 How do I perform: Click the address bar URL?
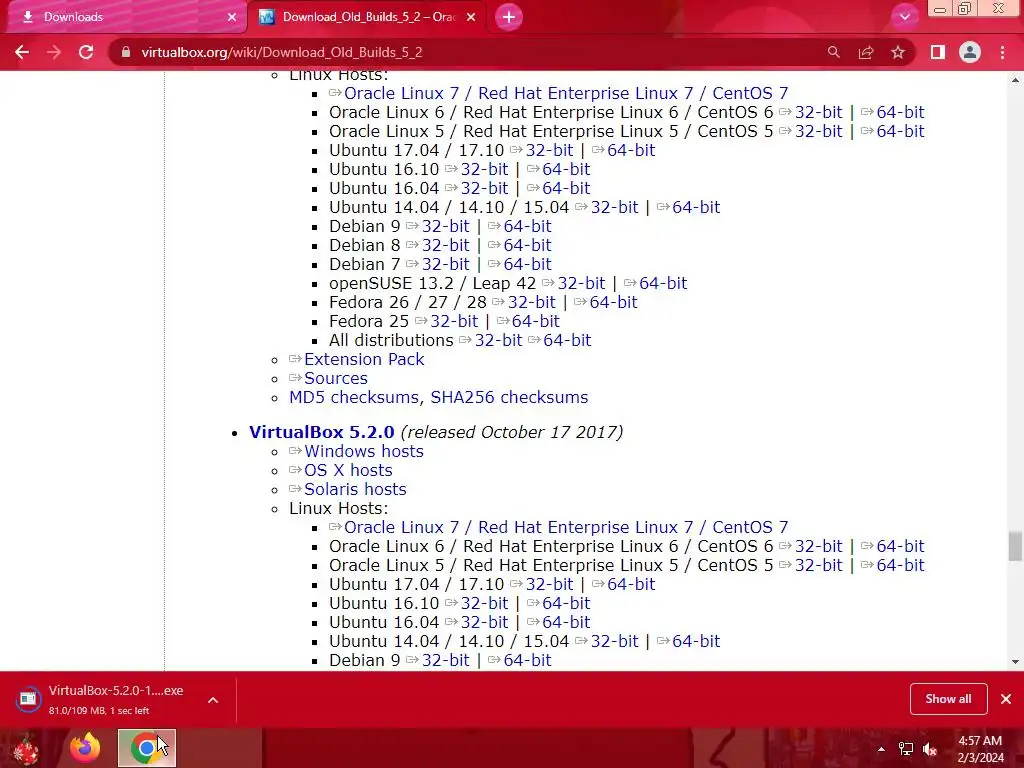point(282,52)
